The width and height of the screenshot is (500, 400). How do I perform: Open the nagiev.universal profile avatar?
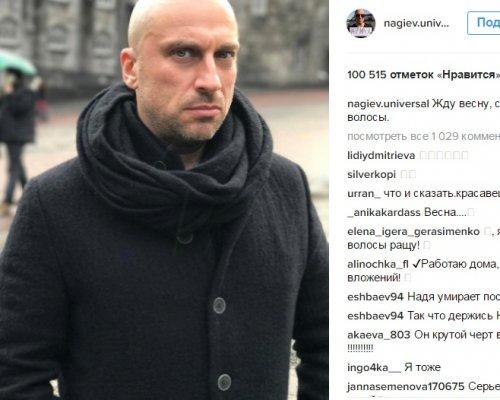pos(361,23)
